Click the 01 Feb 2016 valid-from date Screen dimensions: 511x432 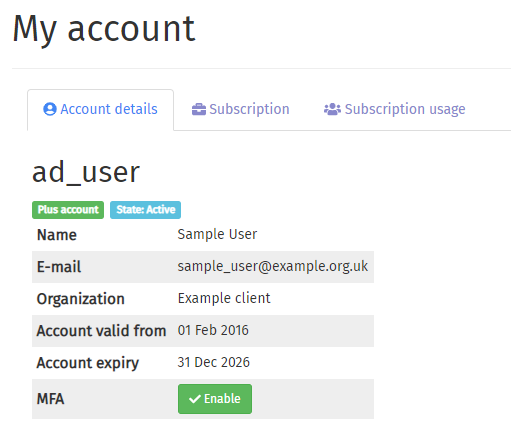click(213, 330)
